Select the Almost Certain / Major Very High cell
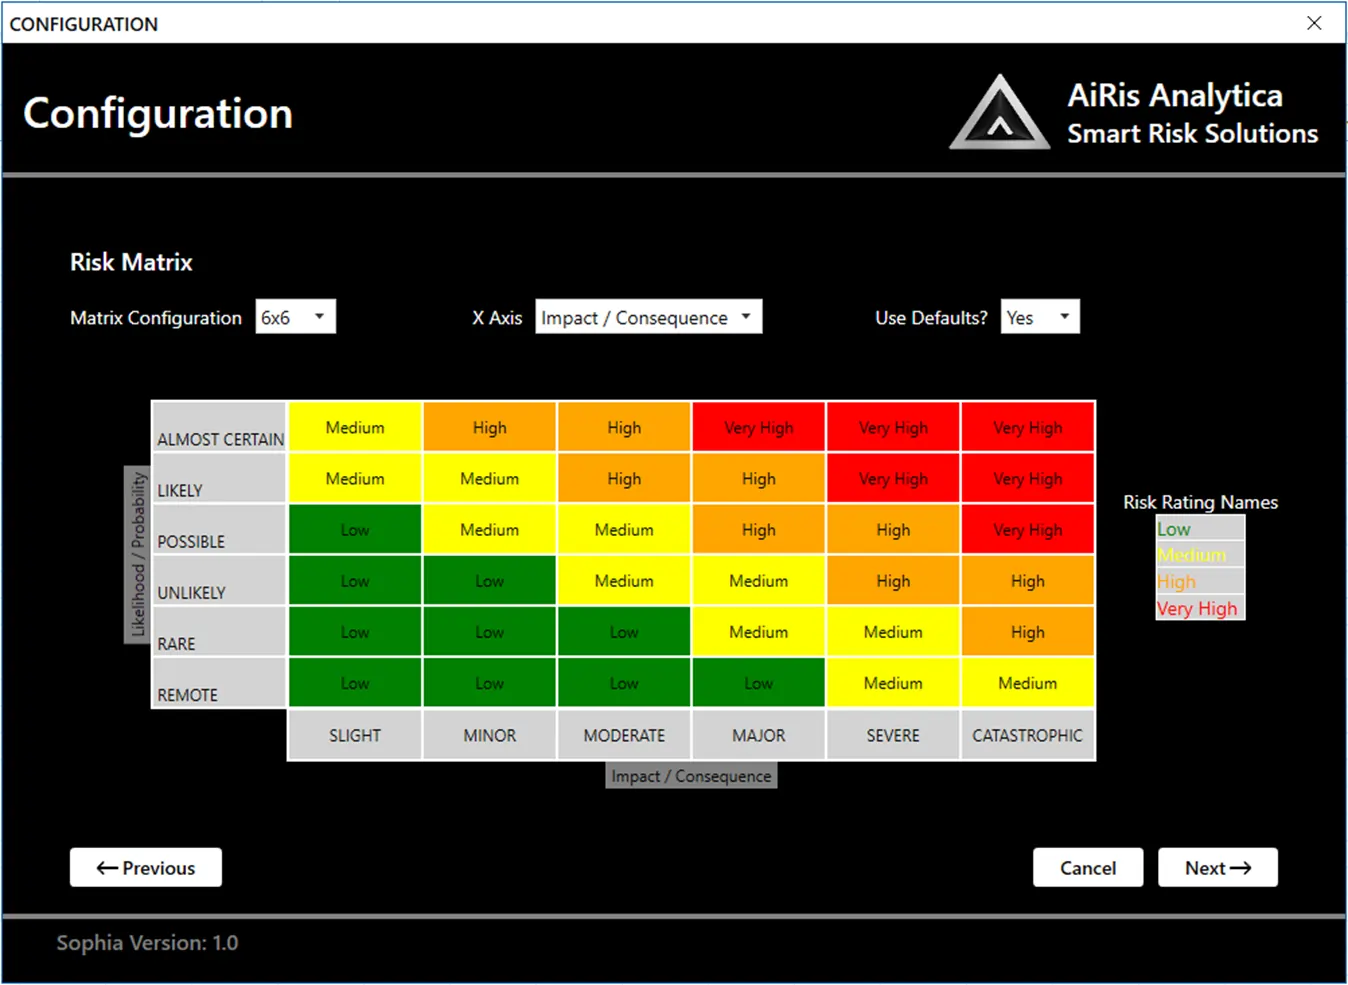The image size is (1348, 985). 759,427
